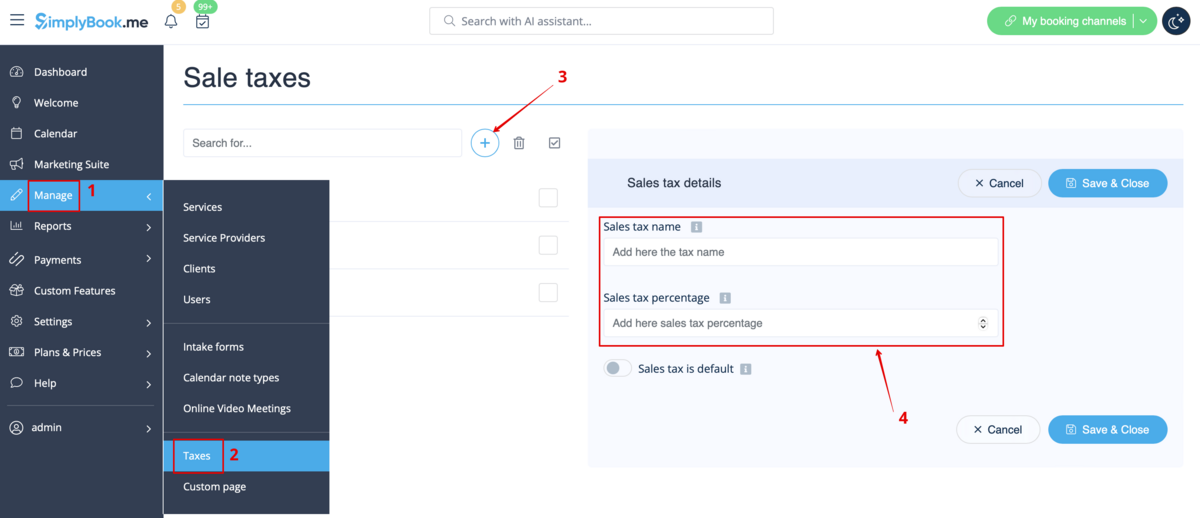The width and height of the screenshot is (1200, 518).
Task: Toggle dark mode moon icon
Action: point(1175,21)
